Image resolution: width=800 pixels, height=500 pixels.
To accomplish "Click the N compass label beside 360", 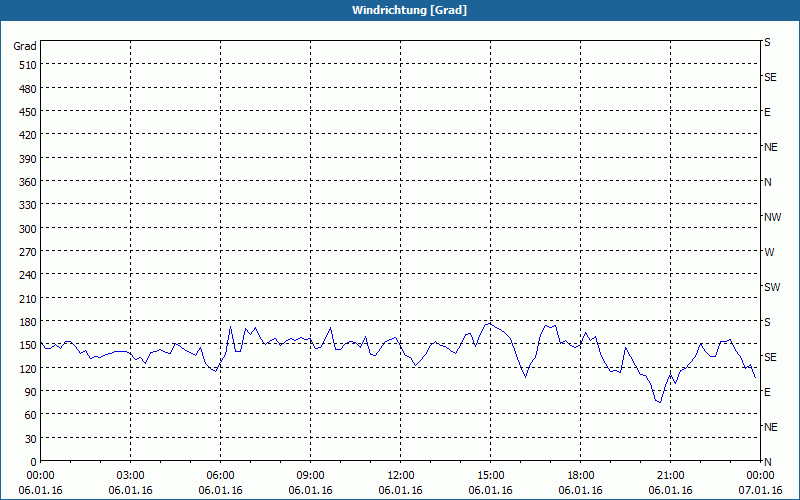I will point(767,182).
